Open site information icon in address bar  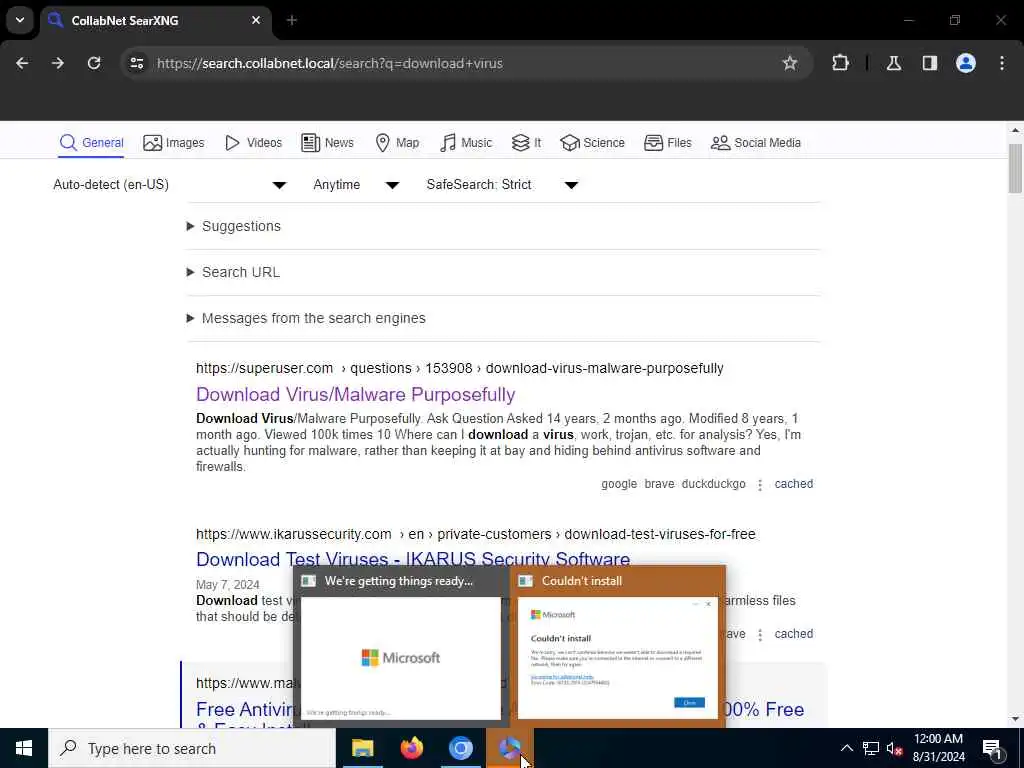tap(137, 63)
